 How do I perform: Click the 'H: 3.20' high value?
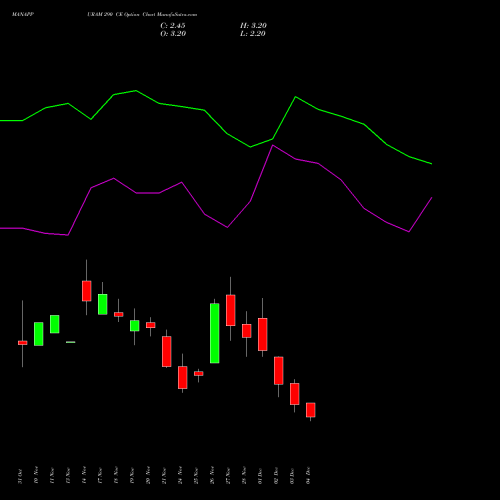[253, 26]
